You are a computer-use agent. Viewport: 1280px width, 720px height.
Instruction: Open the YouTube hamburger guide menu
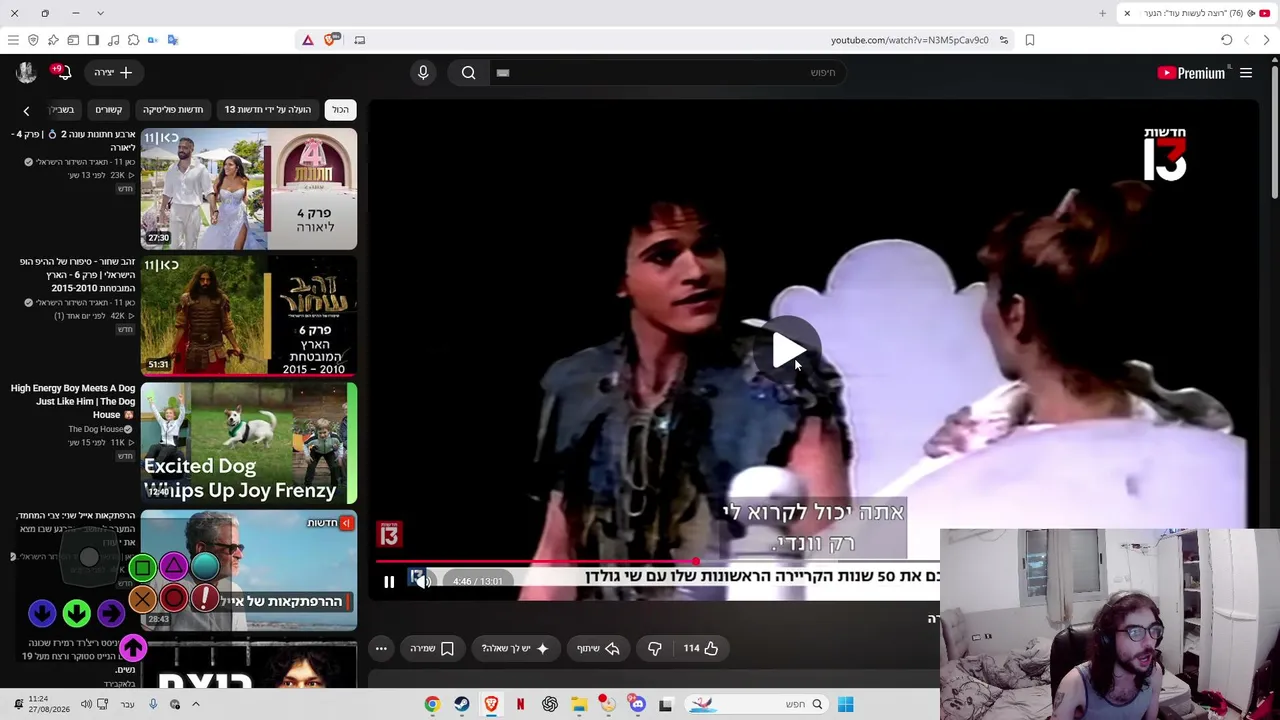coord(1246,72)
